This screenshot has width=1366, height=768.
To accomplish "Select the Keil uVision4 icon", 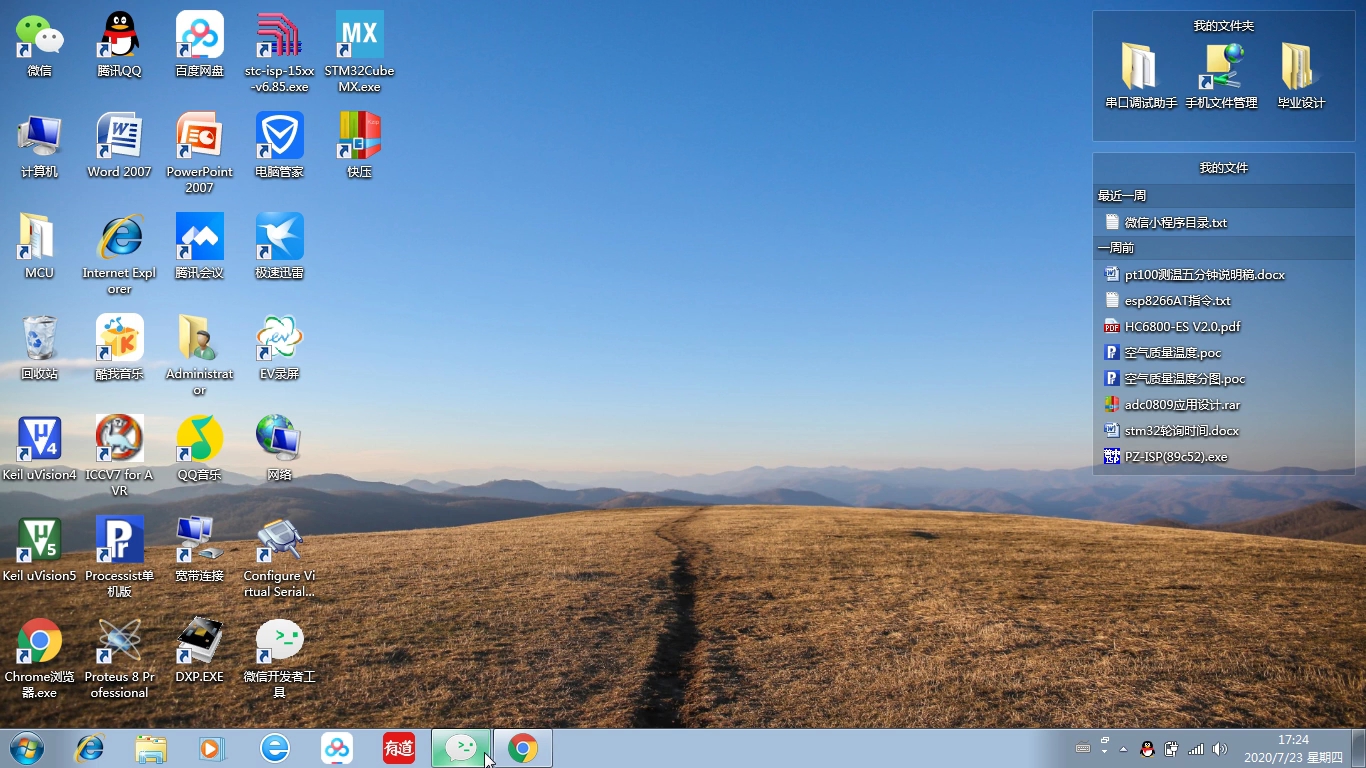I will [x=39, y=449].
